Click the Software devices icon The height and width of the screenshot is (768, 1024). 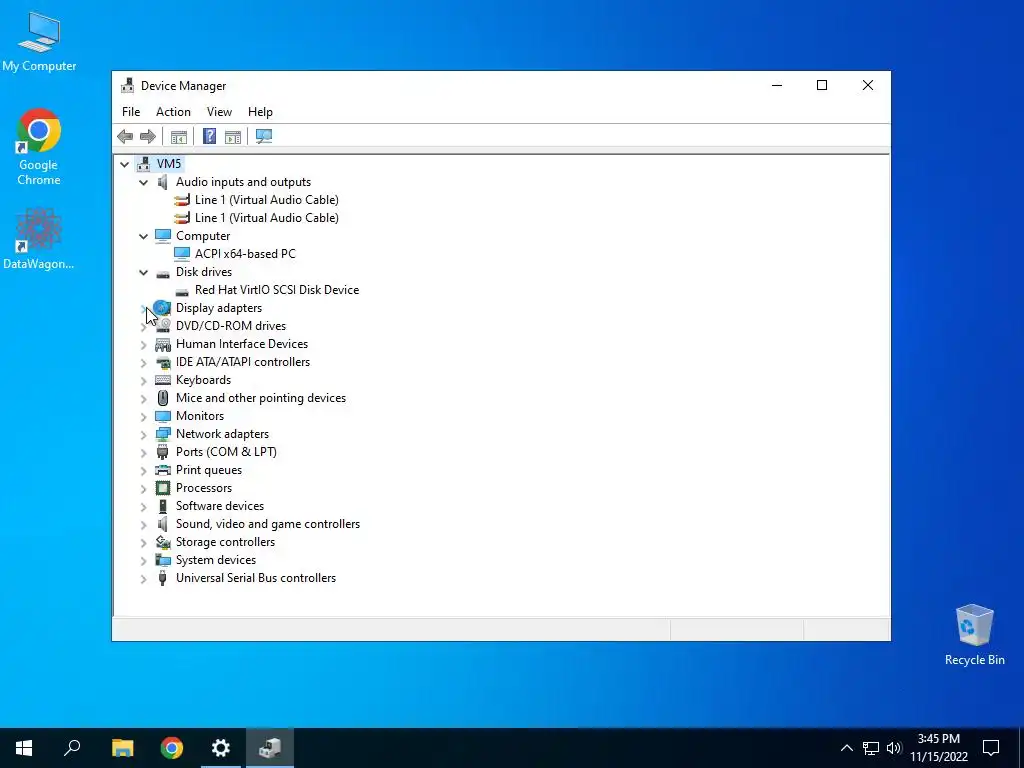[163, 506]
